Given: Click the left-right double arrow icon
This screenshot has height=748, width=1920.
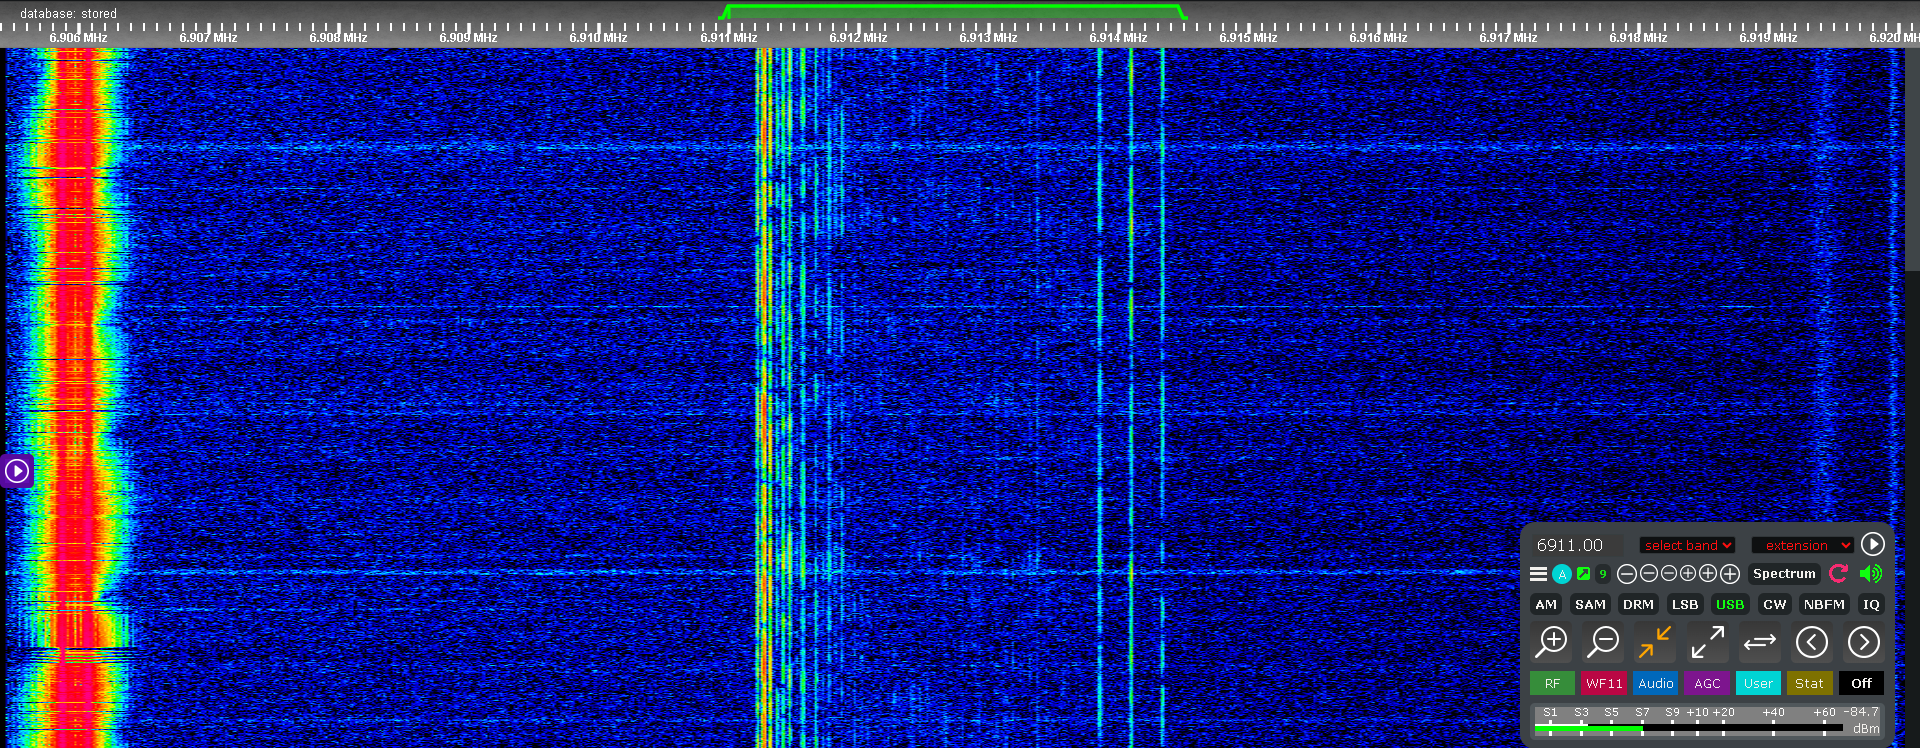Looking at the screenshot, I should click(1760, 642).
